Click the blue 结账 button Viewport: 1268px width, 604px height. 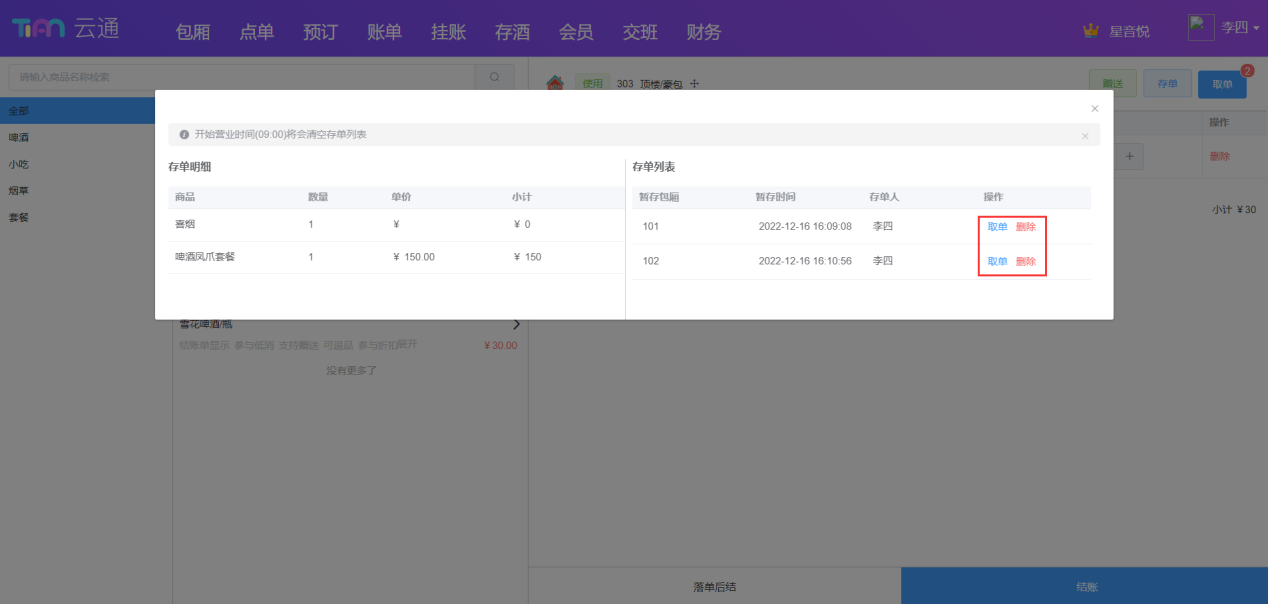coord(1086,587)
